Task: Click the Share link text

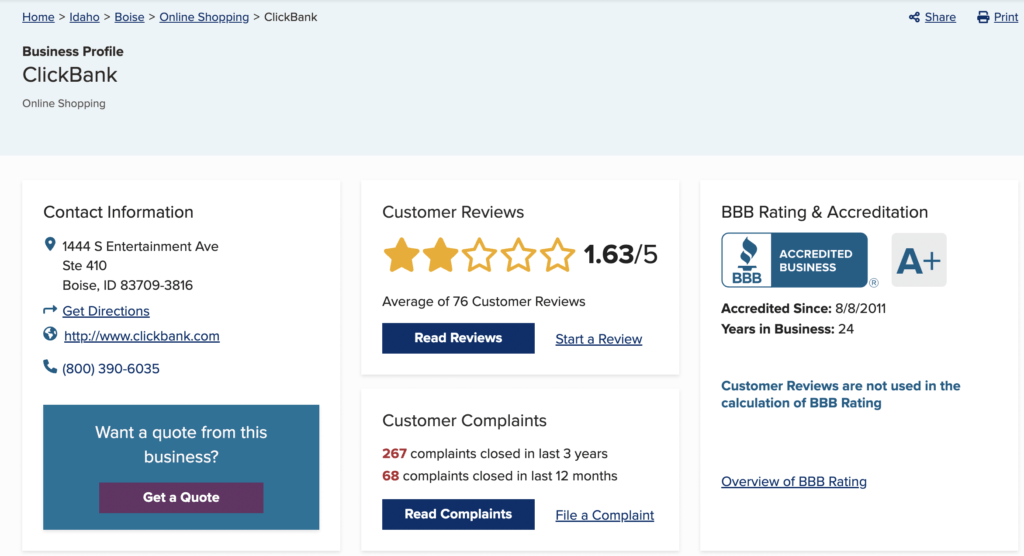Action: click(x=940, y=17)
